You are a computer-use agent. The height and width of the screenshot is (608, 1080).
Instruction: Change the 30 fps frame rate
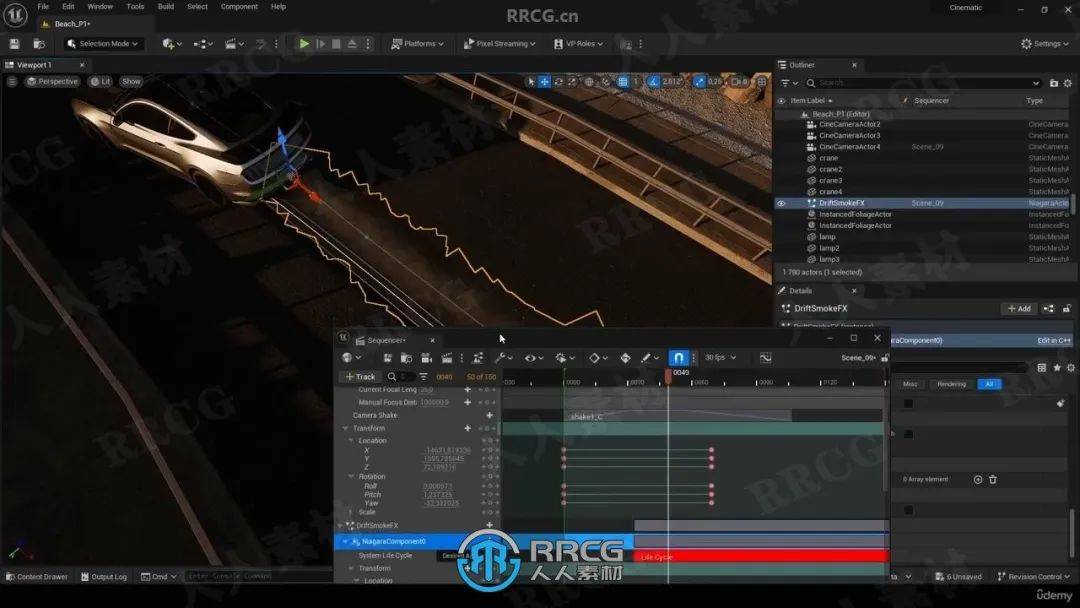pyautogui.click(x=720, y=357)
